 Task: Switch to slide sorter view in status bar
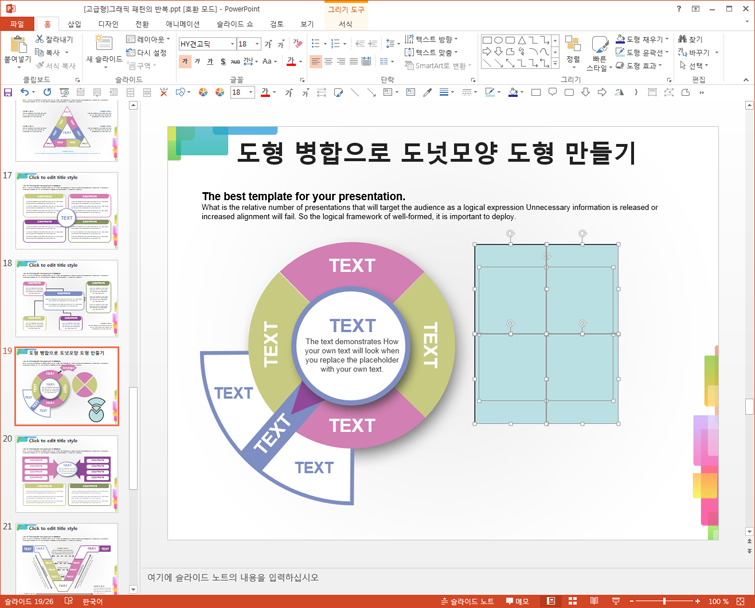pyautogui.click(x=573, y=601)
